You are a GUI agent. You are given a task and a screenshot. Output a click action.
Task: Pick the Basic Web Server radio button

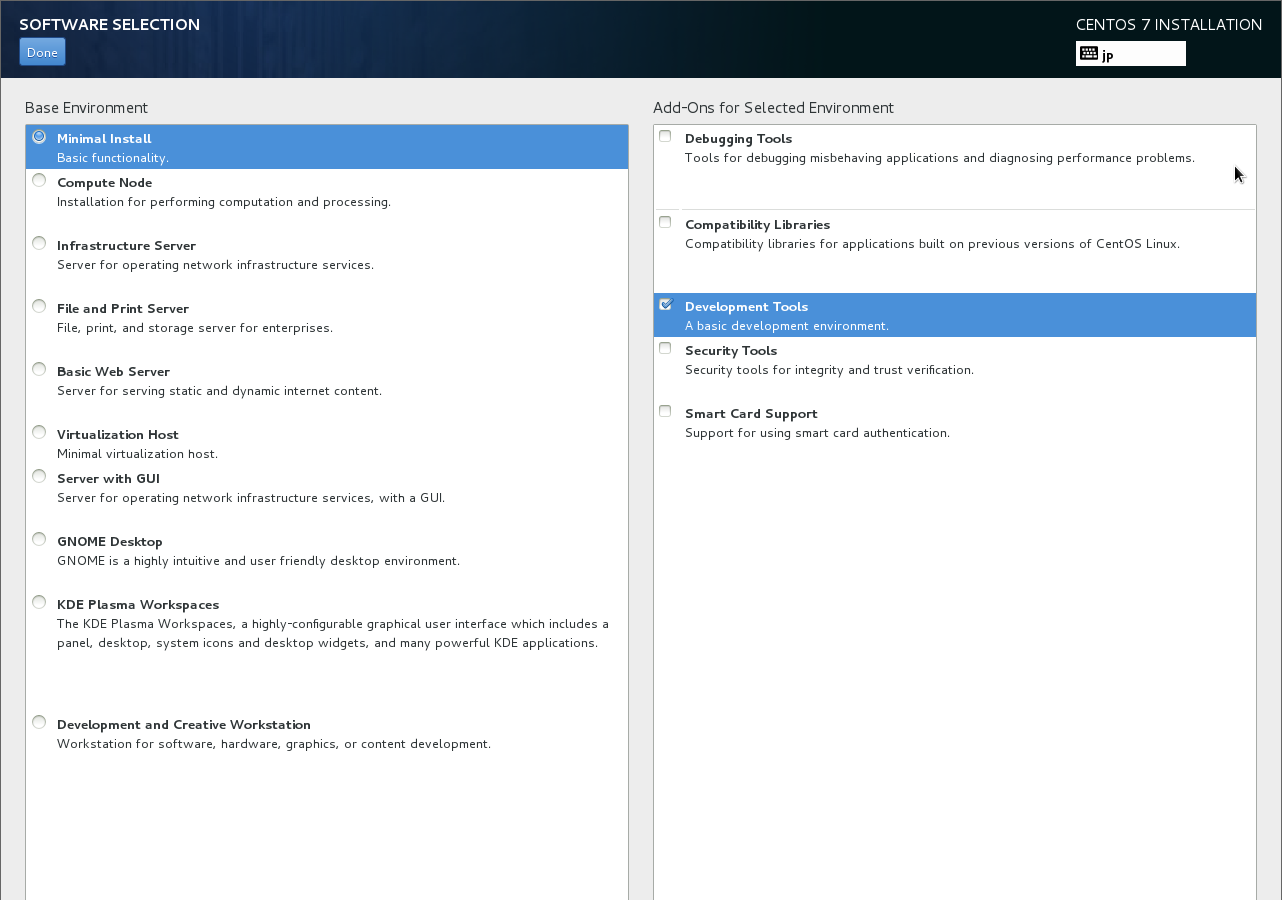tap(39, 369)
